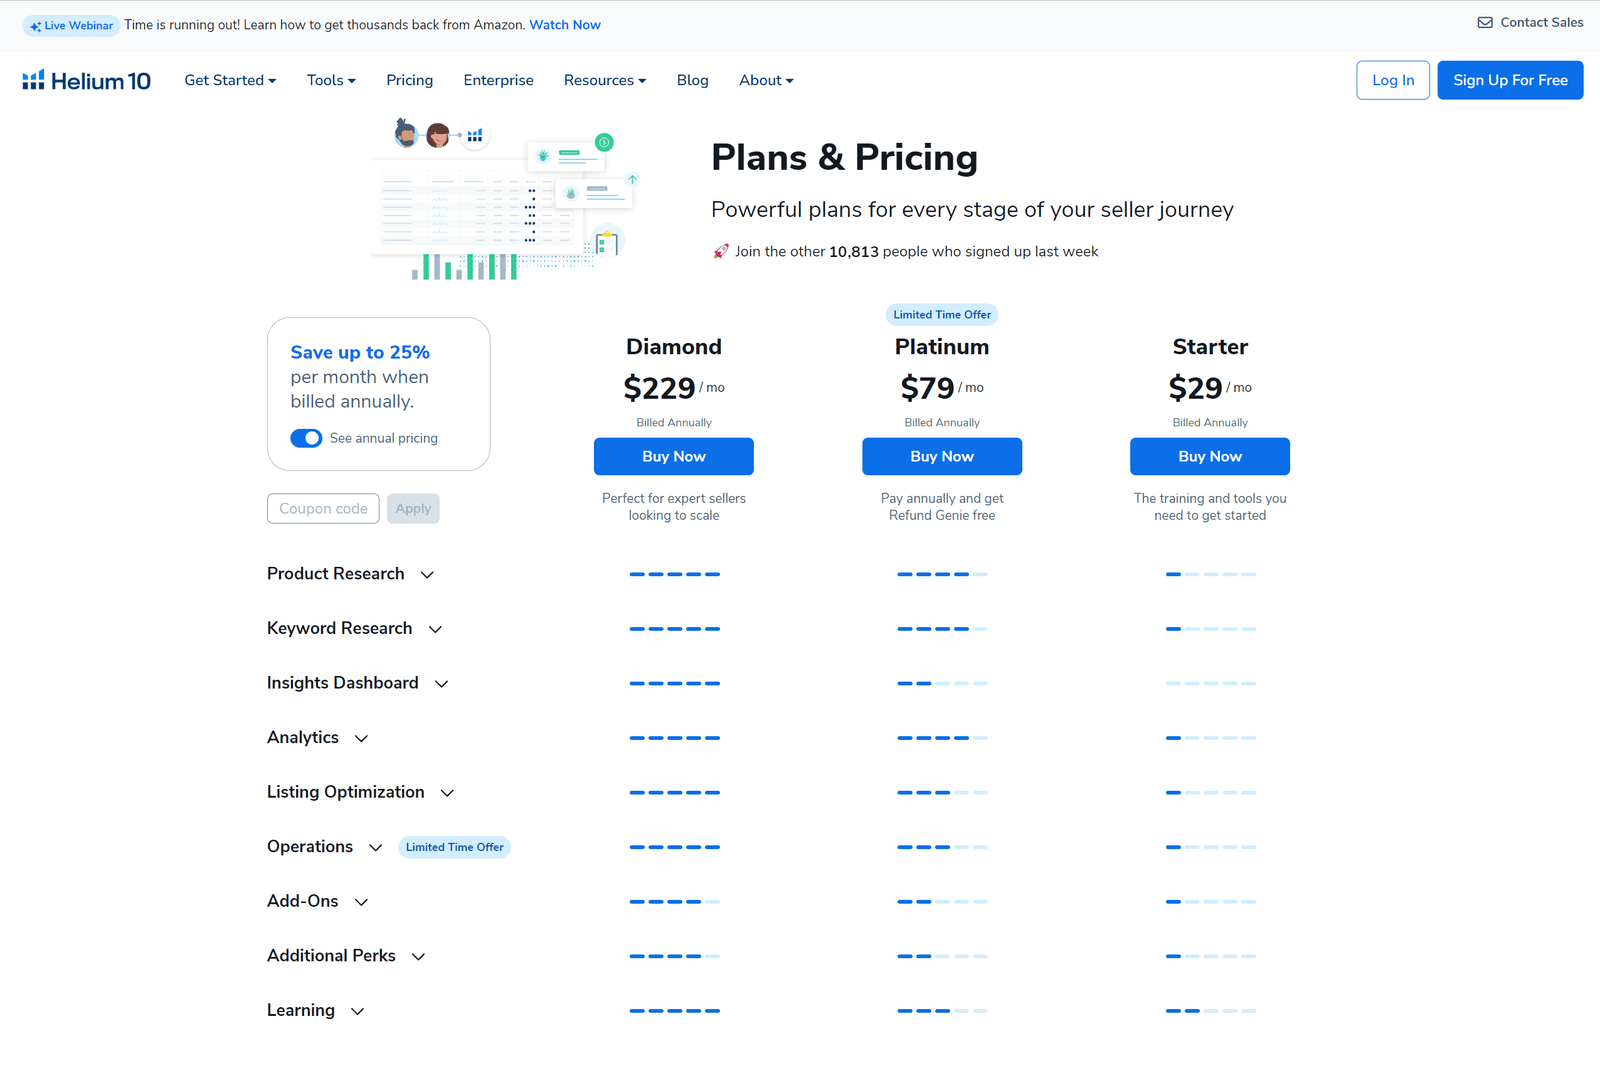Click Diamond Product Research level bar

point(674,574)
